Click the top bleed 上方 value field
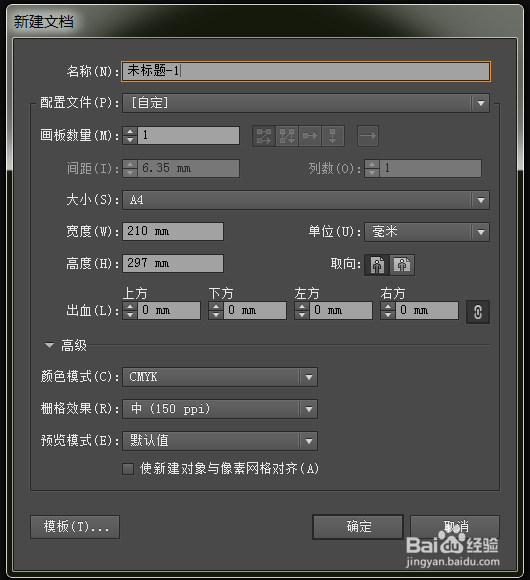This screenshot has height=580, width=530. tap(169, 310)
